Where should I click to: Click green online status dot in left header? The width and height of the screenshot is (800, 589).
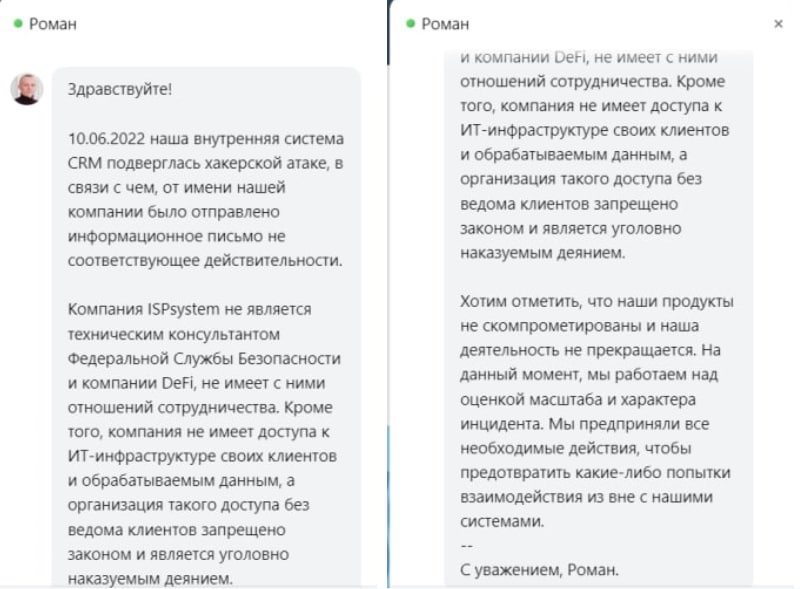coord(18,23)
